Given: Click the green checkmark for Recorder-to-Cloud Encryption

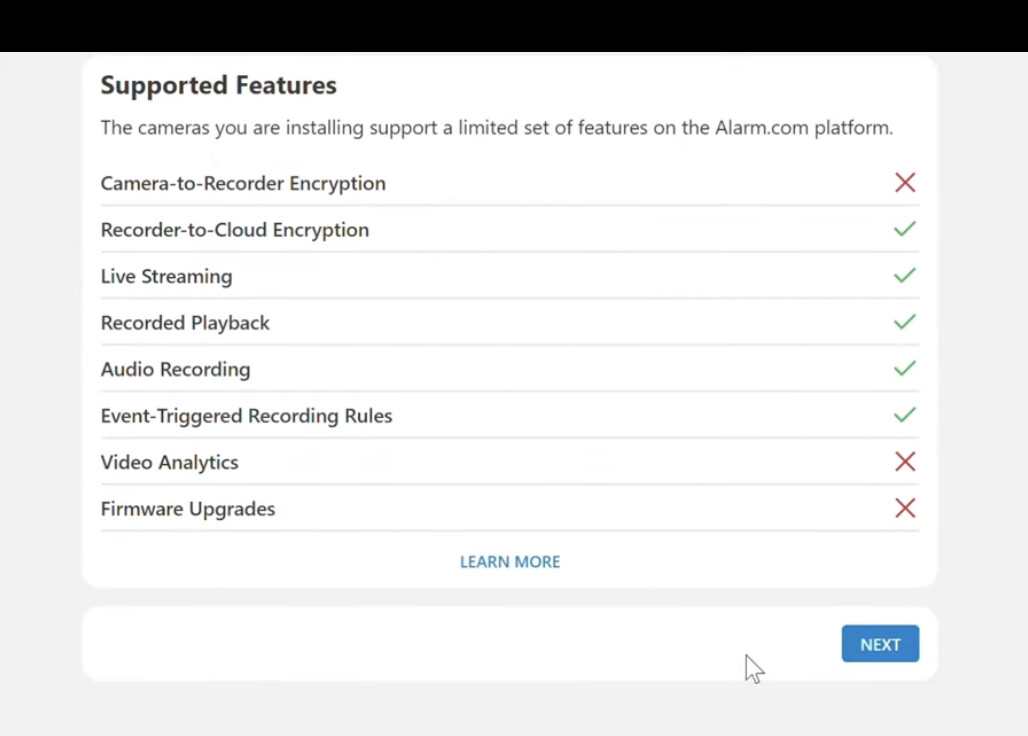Looking at the screenshot, I should click(x=904, y=229).
